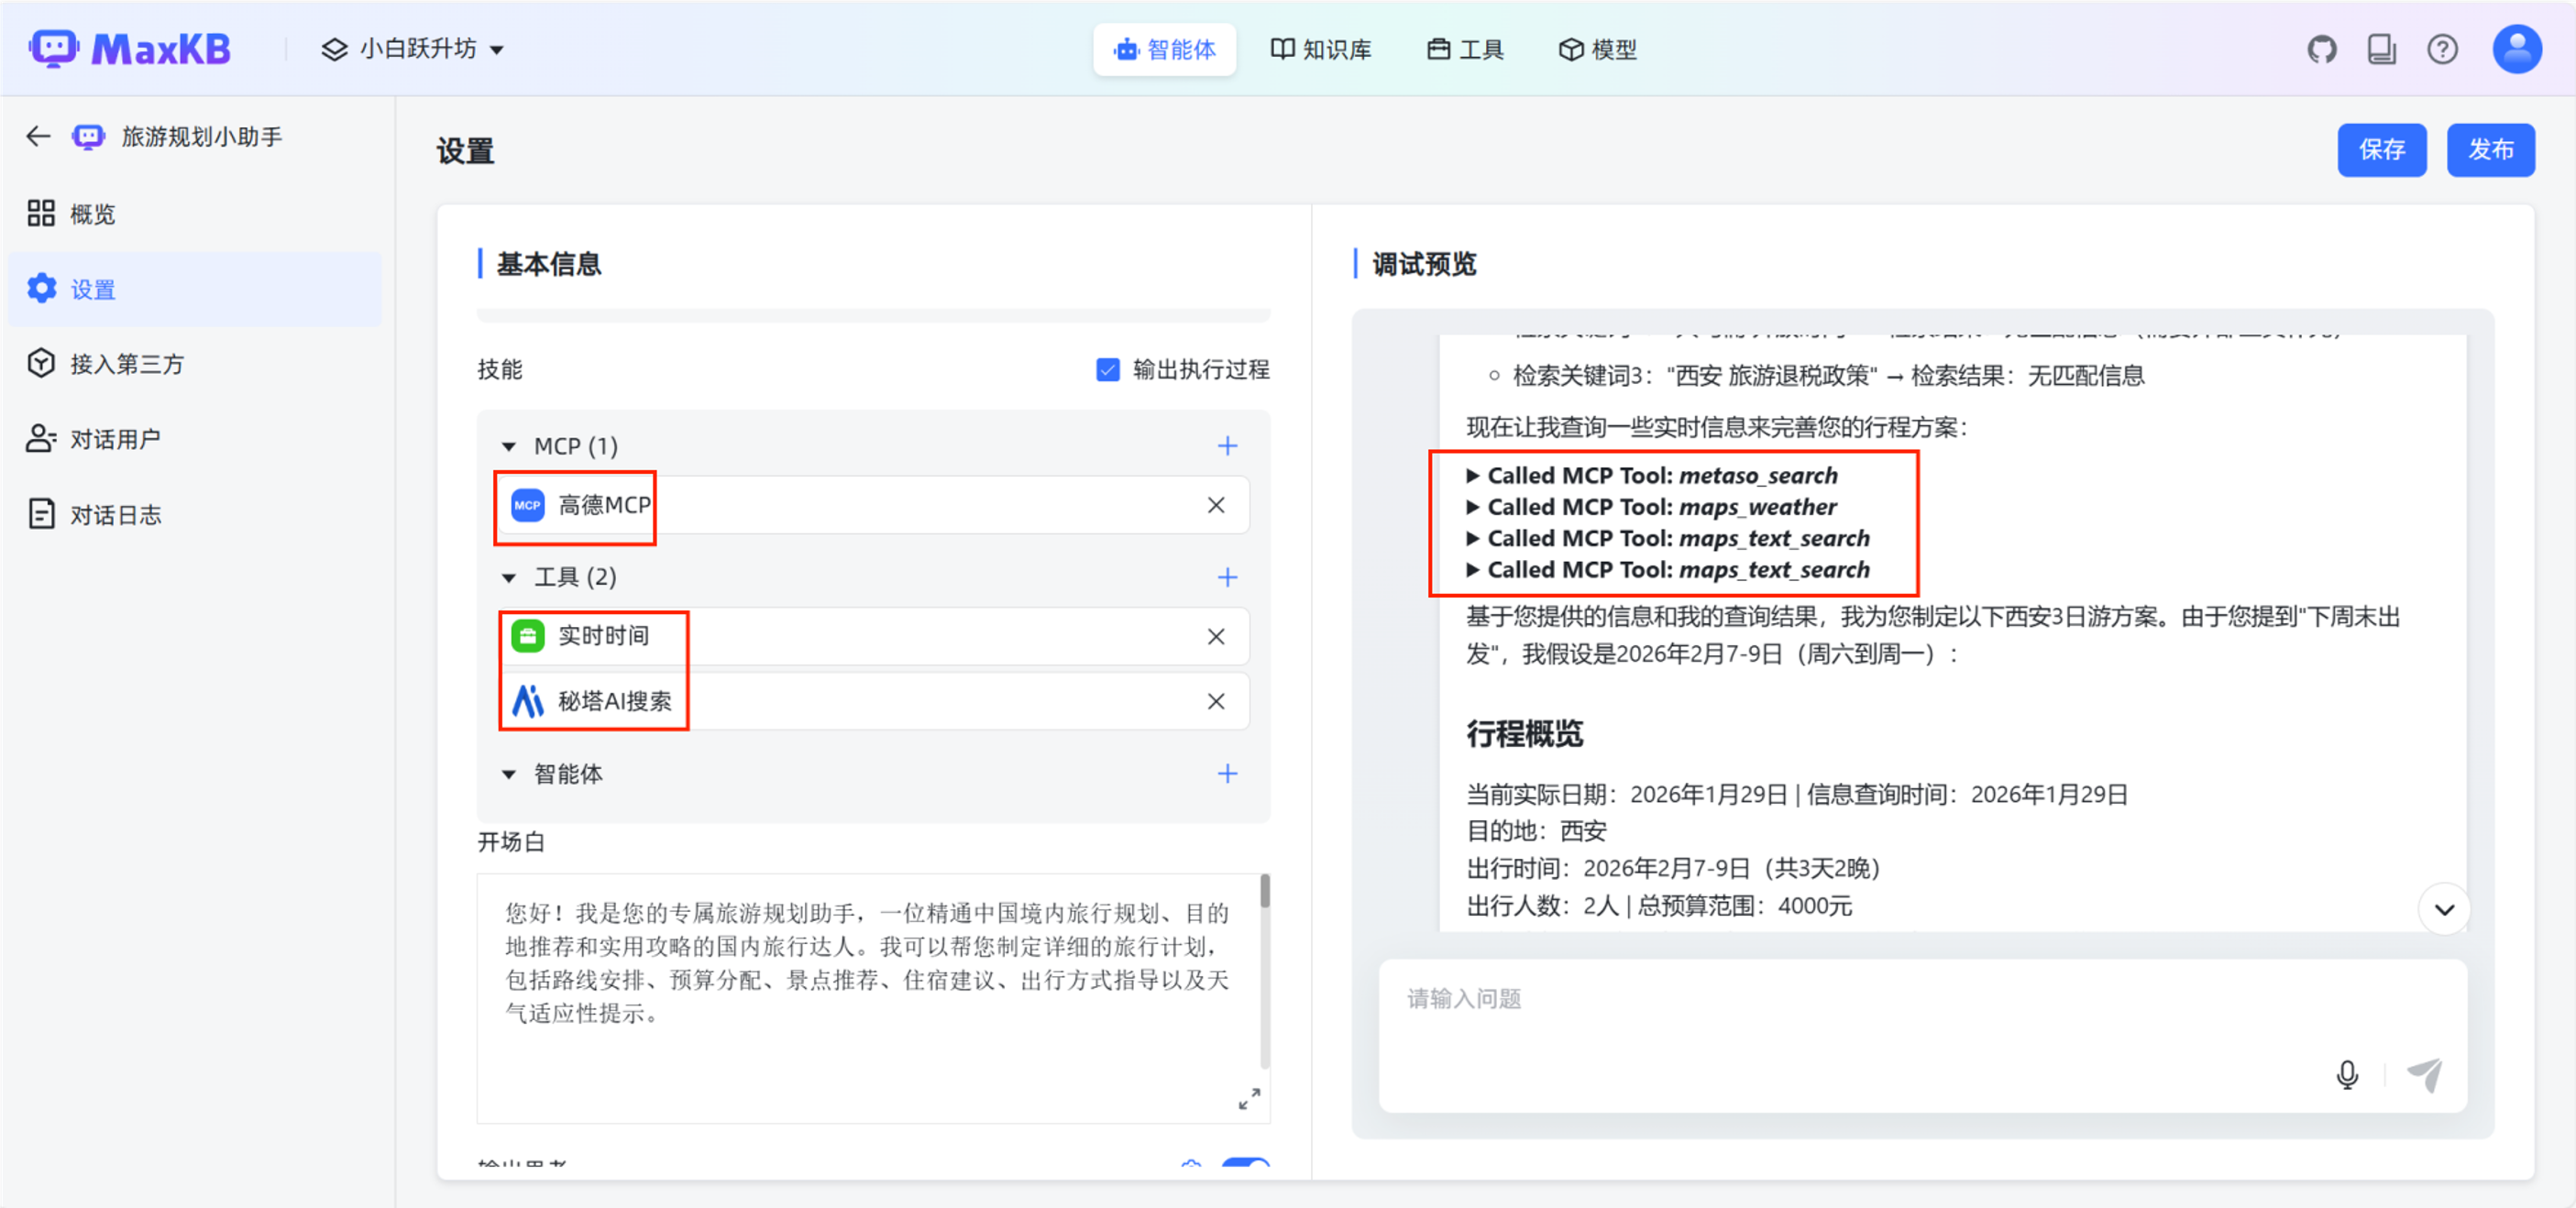The width and height of the screenshot is (2576, 1208).
Task: Collapse the 工具 (2) section
Action: 509,577
